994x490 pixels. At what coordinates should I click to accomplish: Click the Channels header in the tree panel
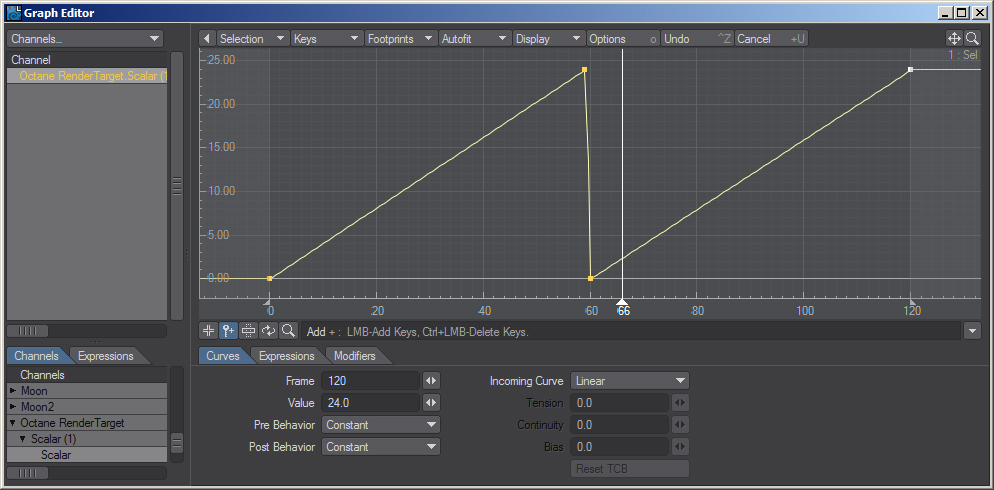point(87,375)
